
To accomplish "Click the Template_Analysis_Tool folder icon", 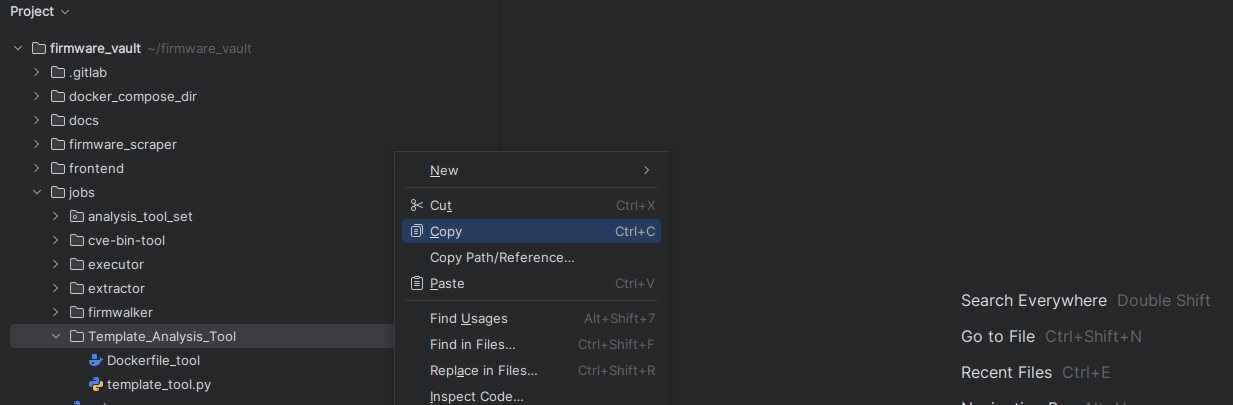I will click(x=77, y=336).
